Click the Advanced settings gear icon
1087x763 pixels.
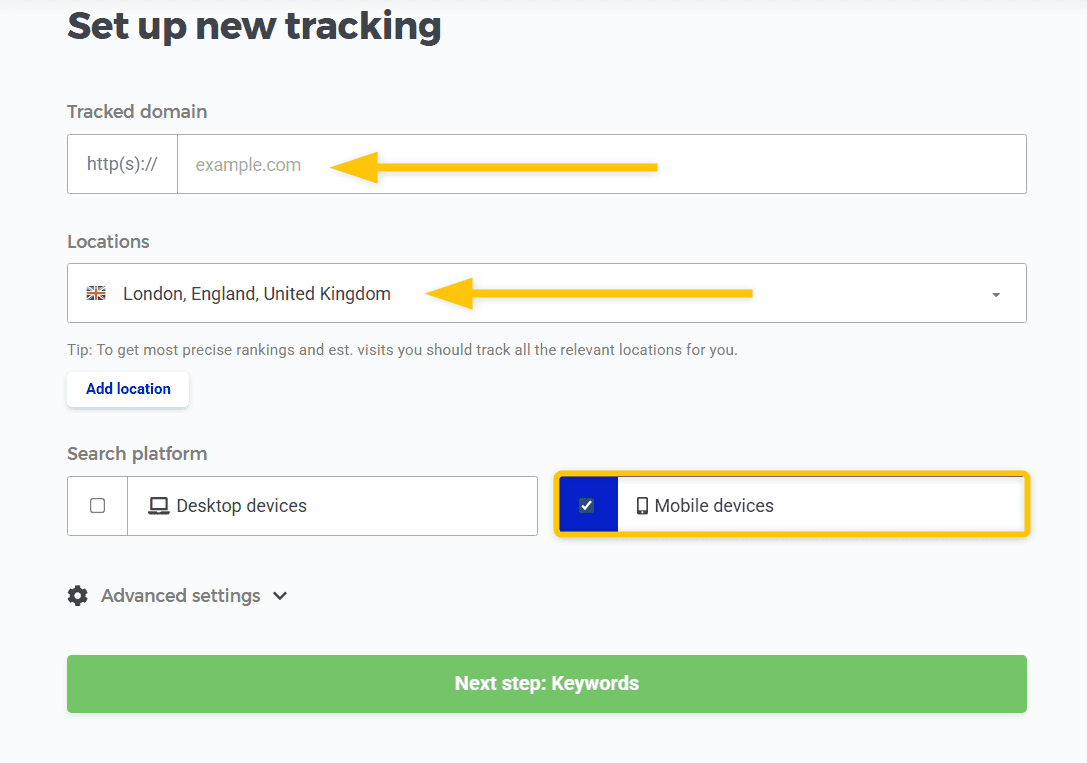(x=77, y=596)
